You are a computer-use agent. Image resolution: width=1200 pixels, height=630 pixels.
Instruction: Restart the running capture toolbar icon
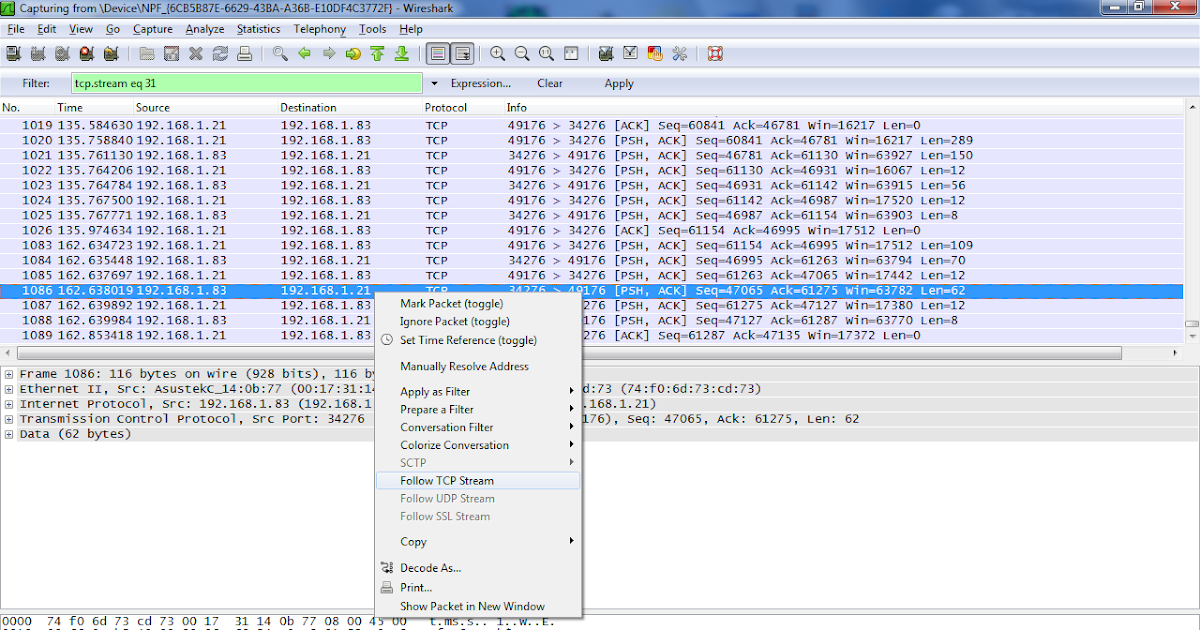pos(110,54)
